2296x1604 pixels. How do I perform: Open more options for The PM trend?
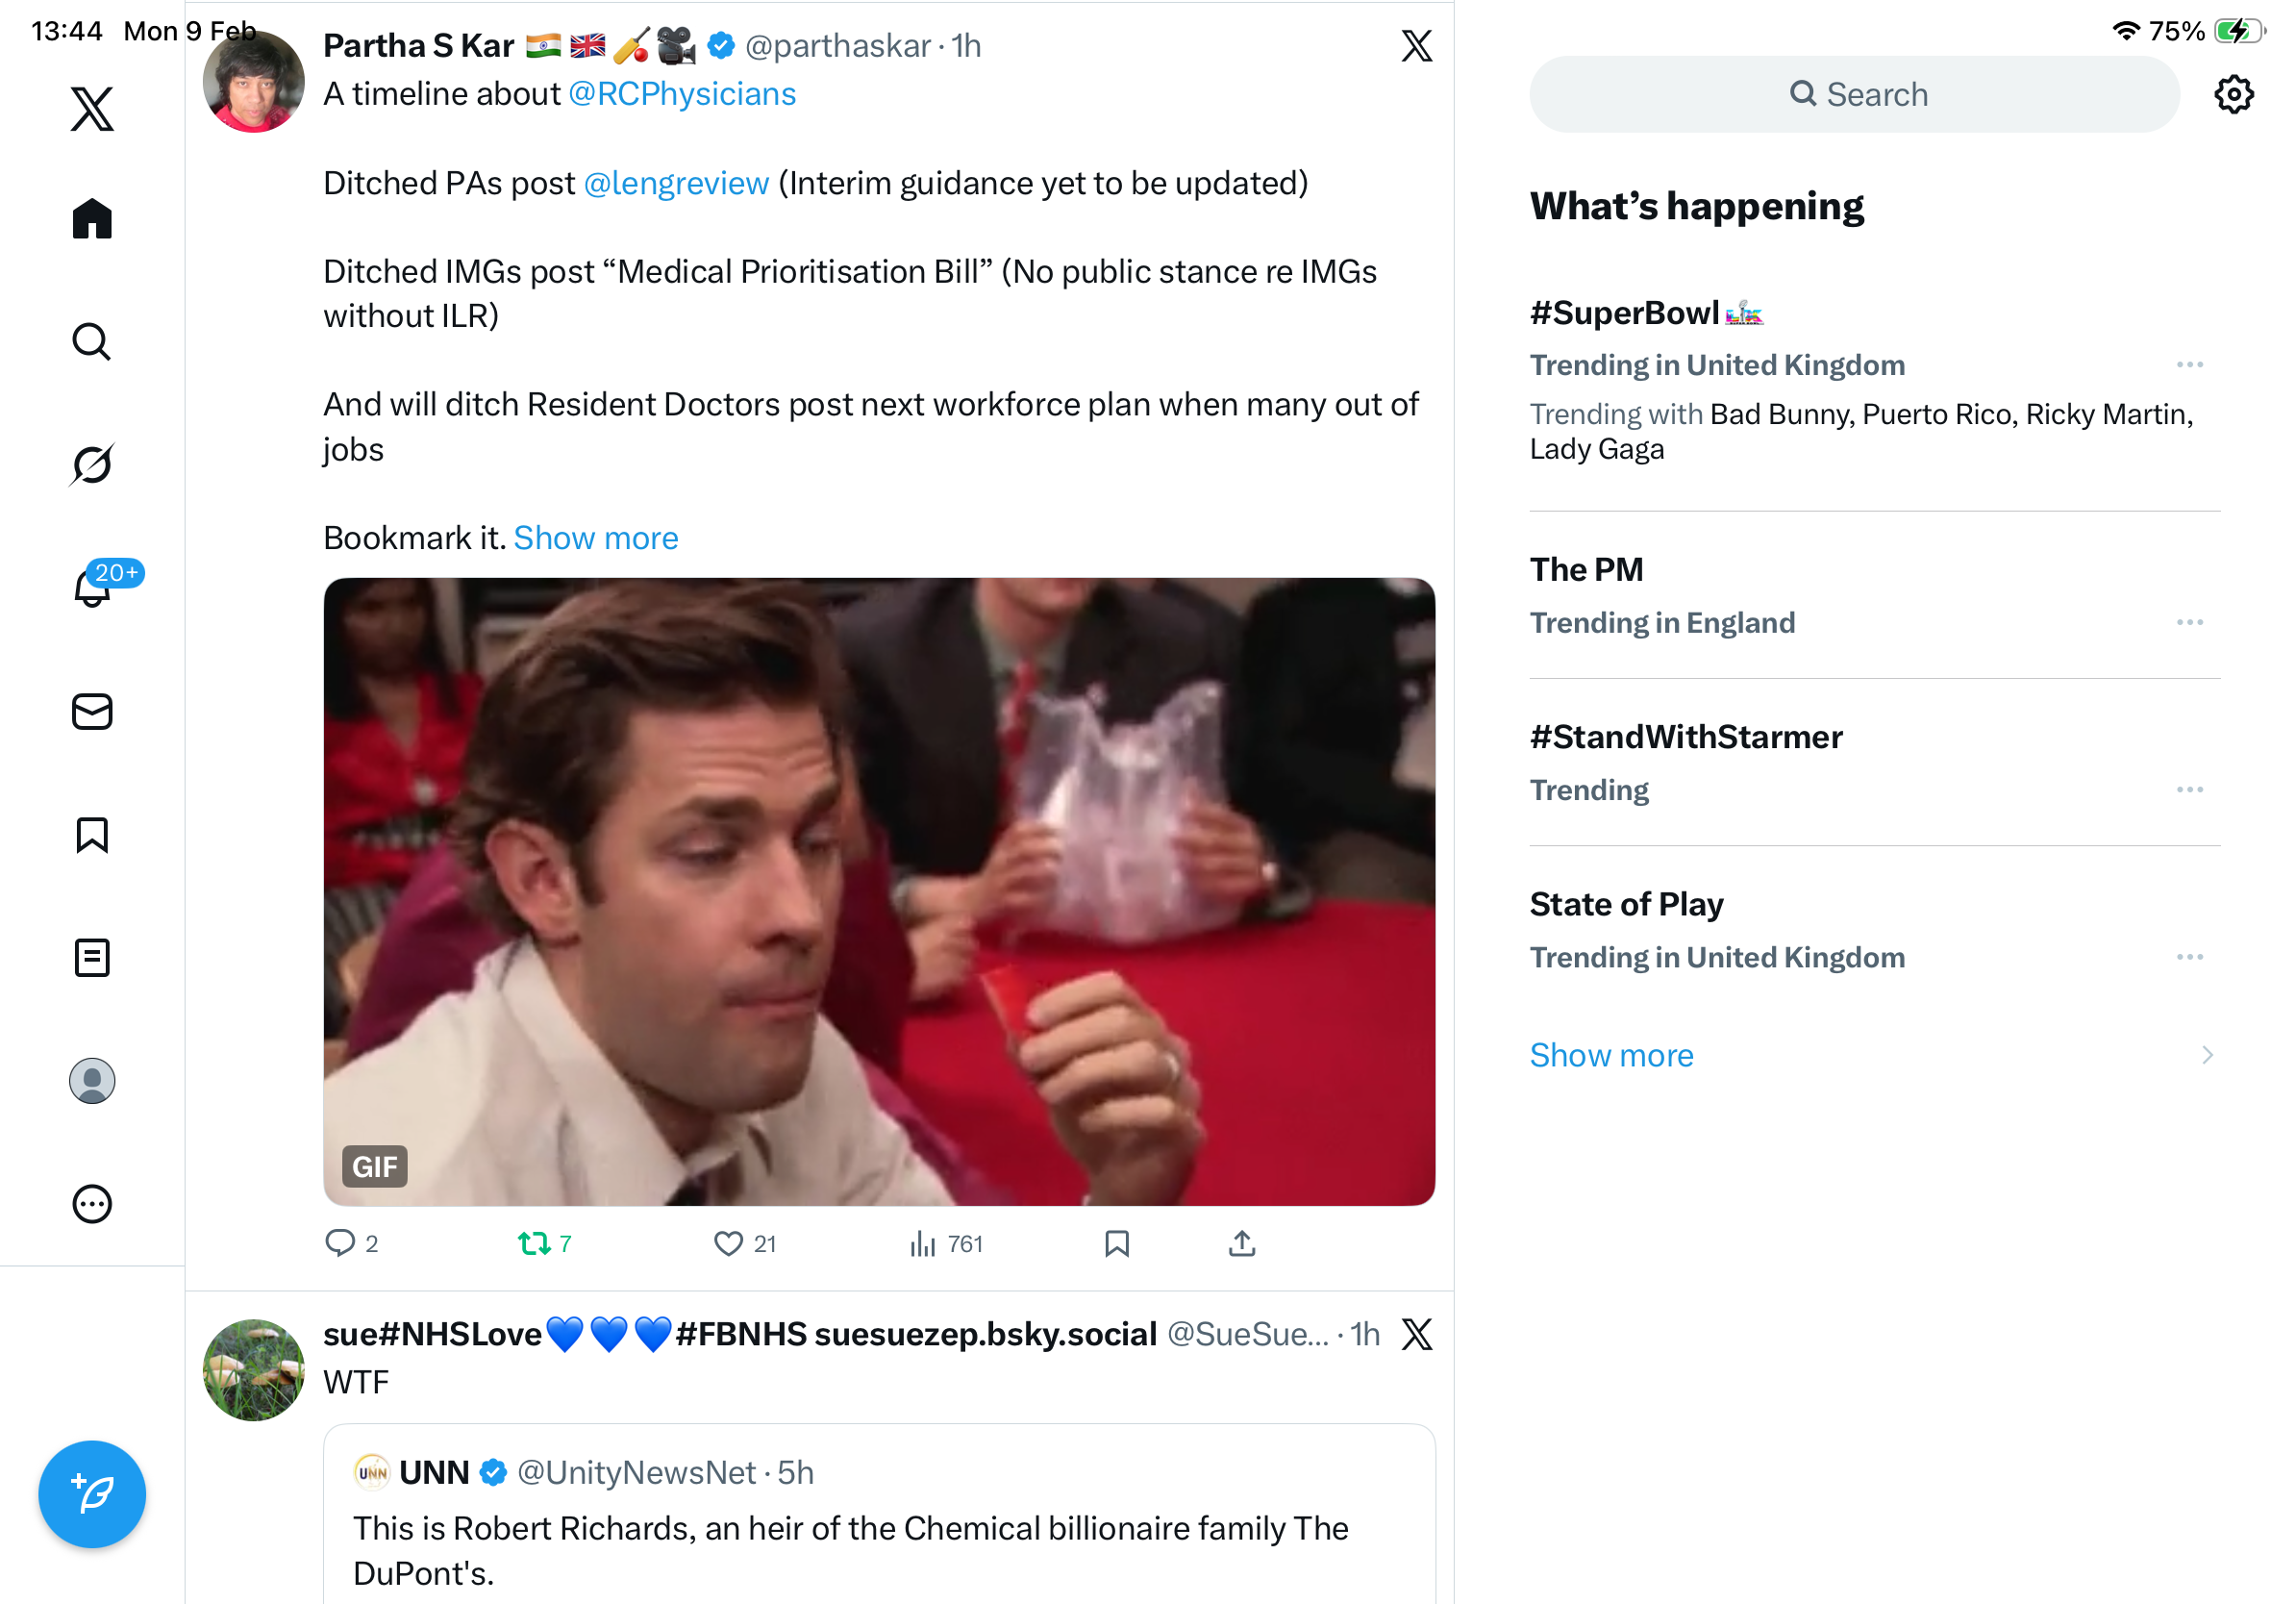pyautogui.click(x=2189, y=623)
